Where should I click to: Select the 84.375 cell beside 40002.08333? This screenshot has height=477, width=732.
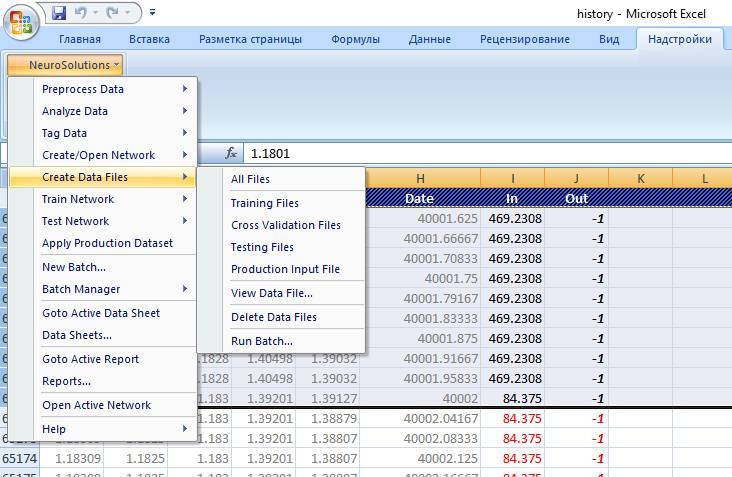point(513,438)
